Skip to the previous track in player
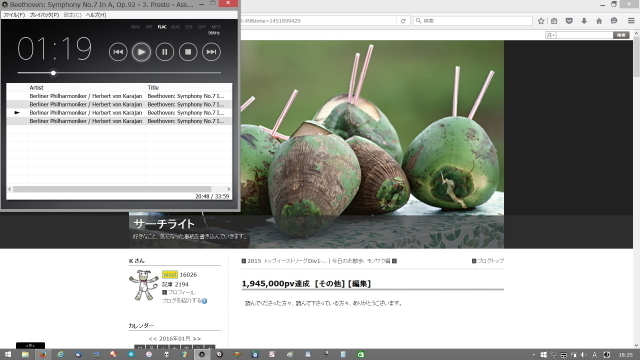 click(x=118, y=52)
